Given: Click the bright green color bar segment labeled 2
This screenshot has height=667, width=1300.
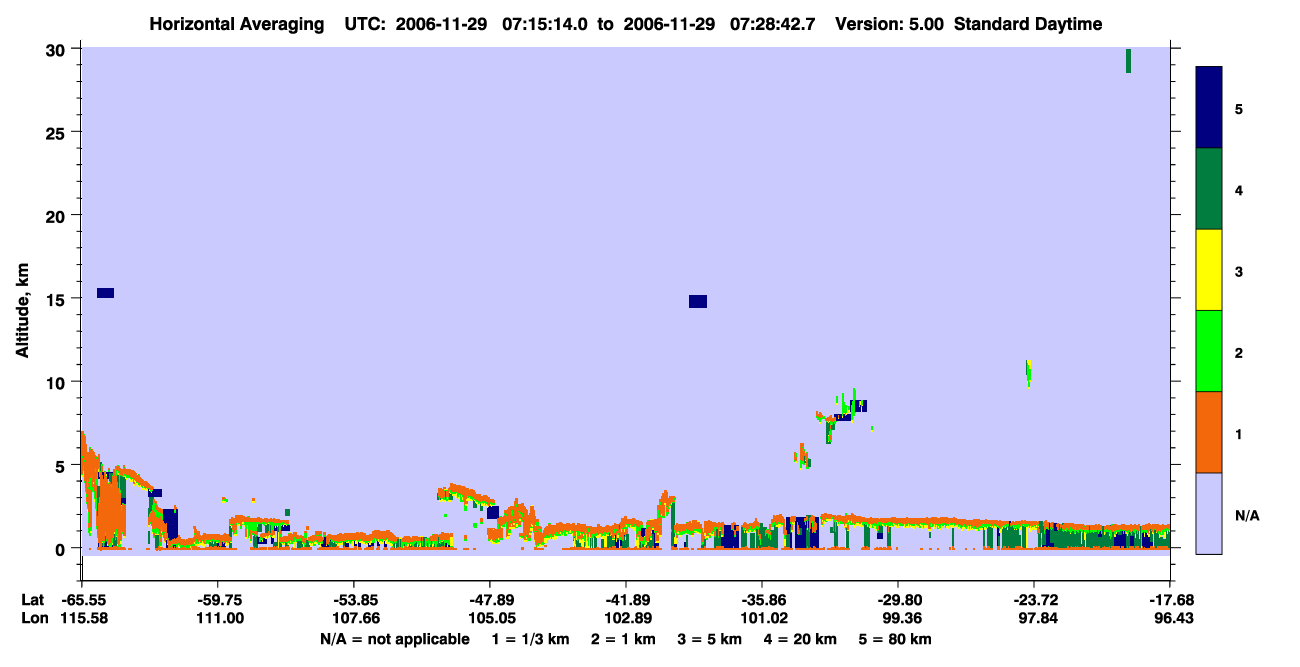Looking at the screenshot, I should pyautogui.click(x=1209, y=351).
